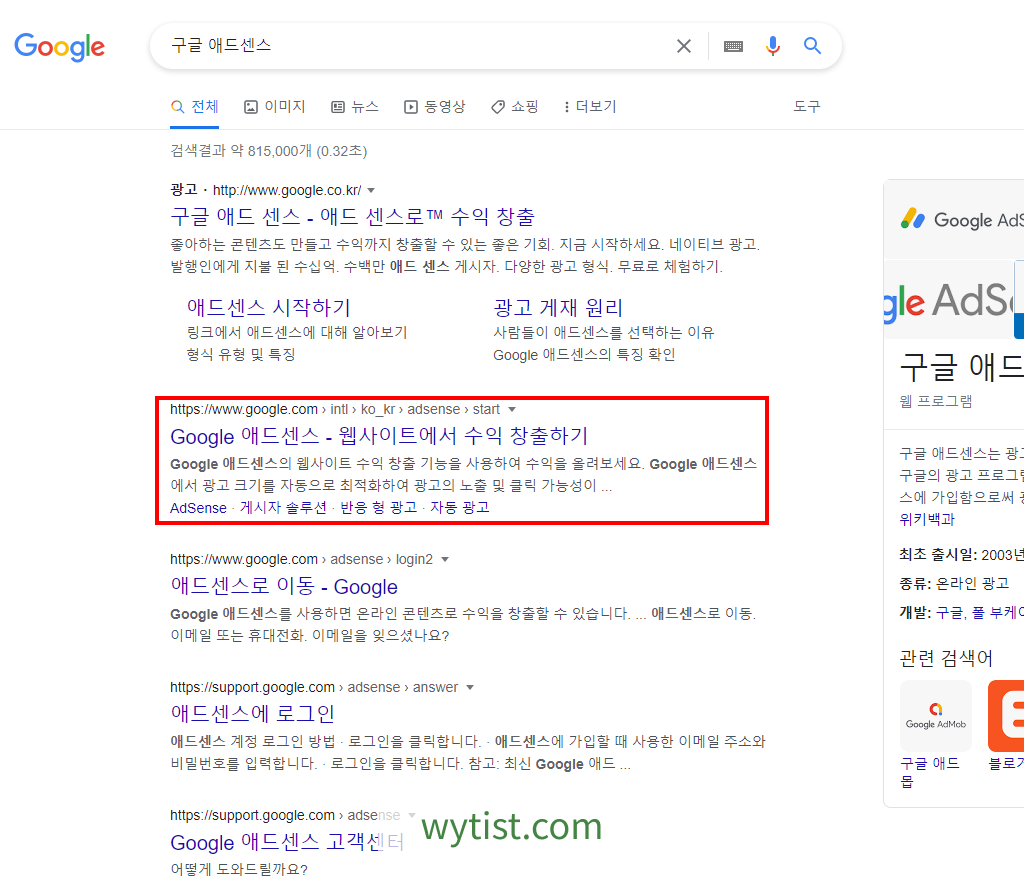This screenshot has width=1024, height=889.
Task: Open the 애드센스로 이동 - Google result
Action: coord(284,586)
